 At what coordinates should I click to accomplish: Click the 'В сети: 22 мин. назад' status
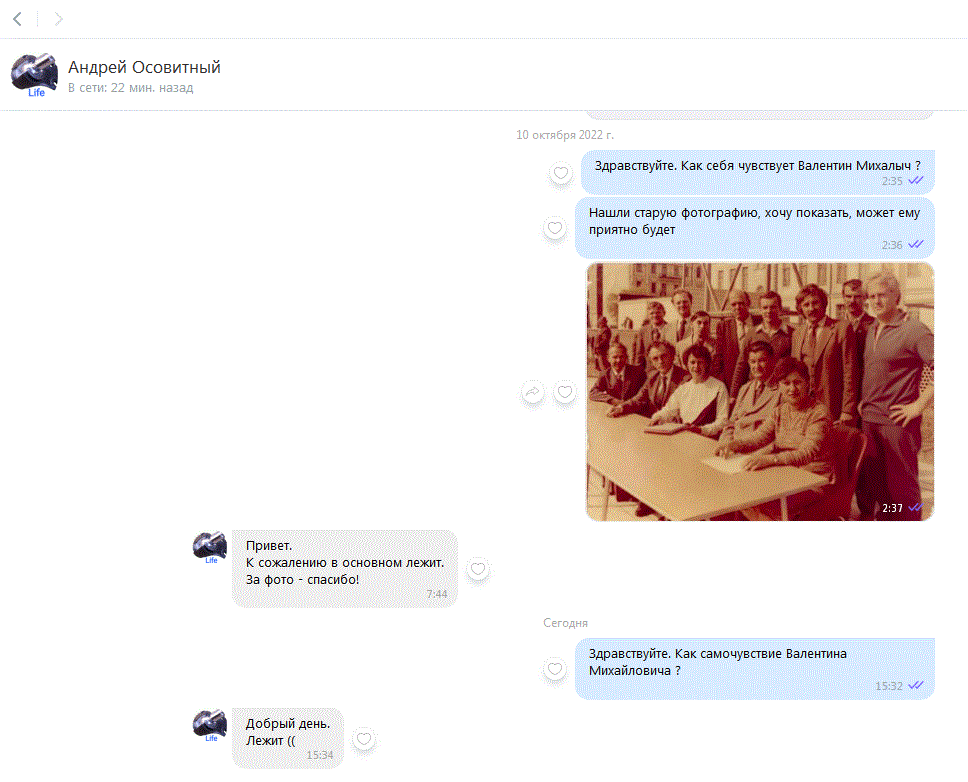[x=130, y=88]
